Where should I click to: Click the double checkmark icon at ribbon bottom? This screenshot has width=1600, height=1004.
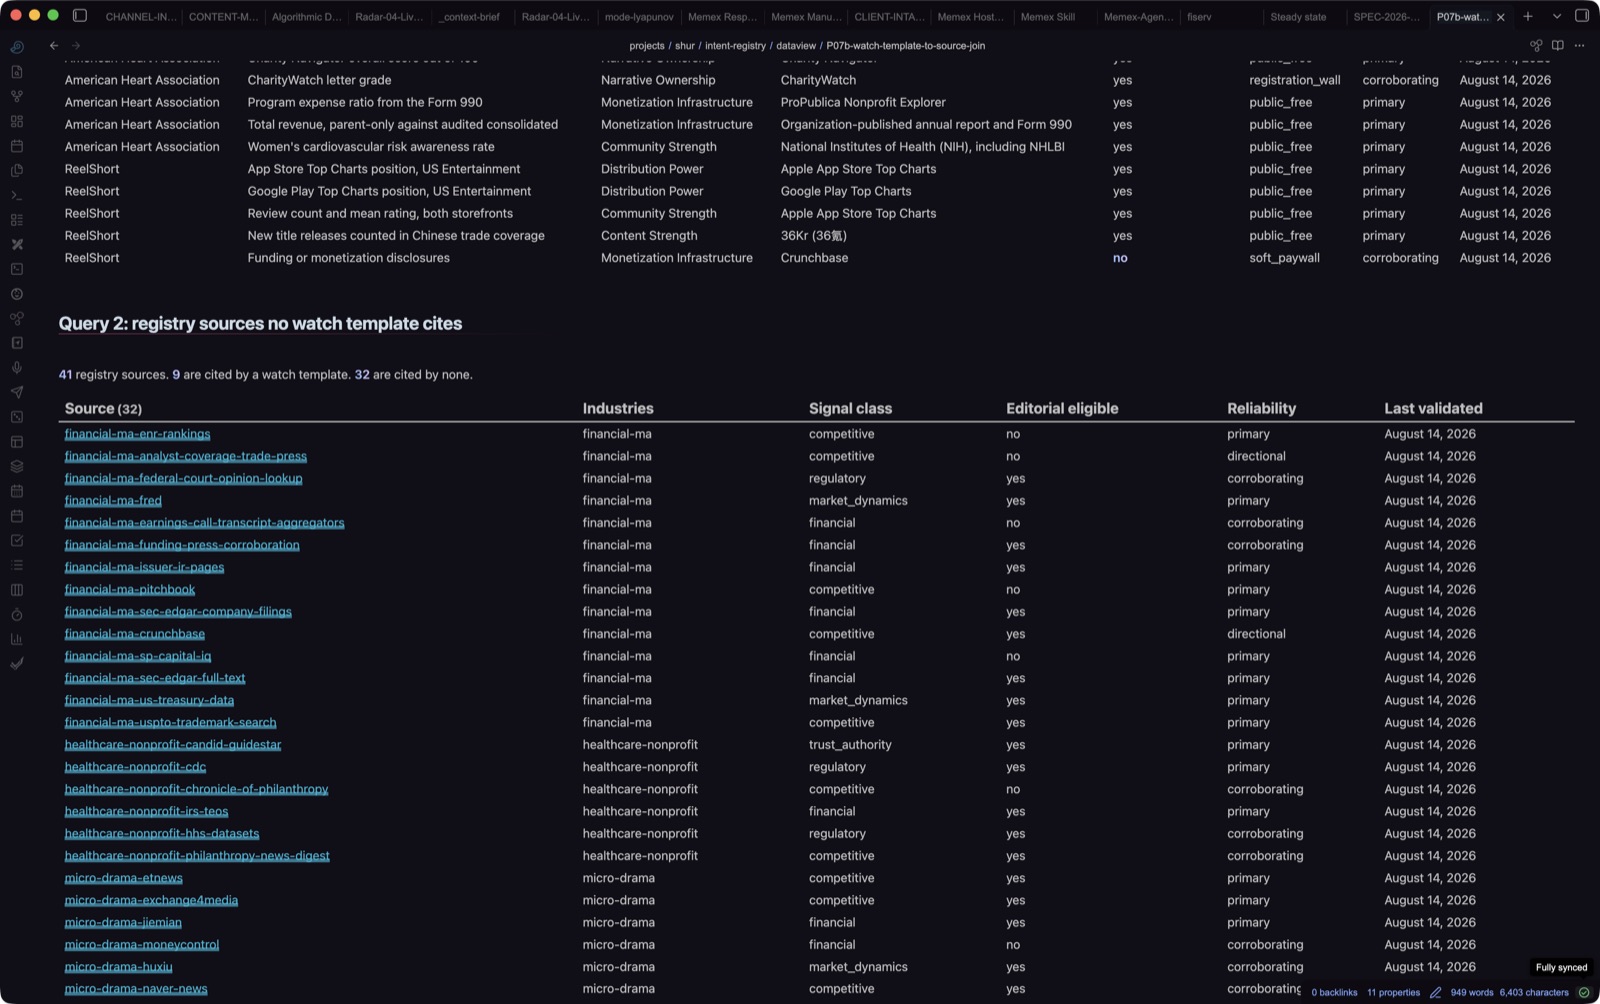17,664
